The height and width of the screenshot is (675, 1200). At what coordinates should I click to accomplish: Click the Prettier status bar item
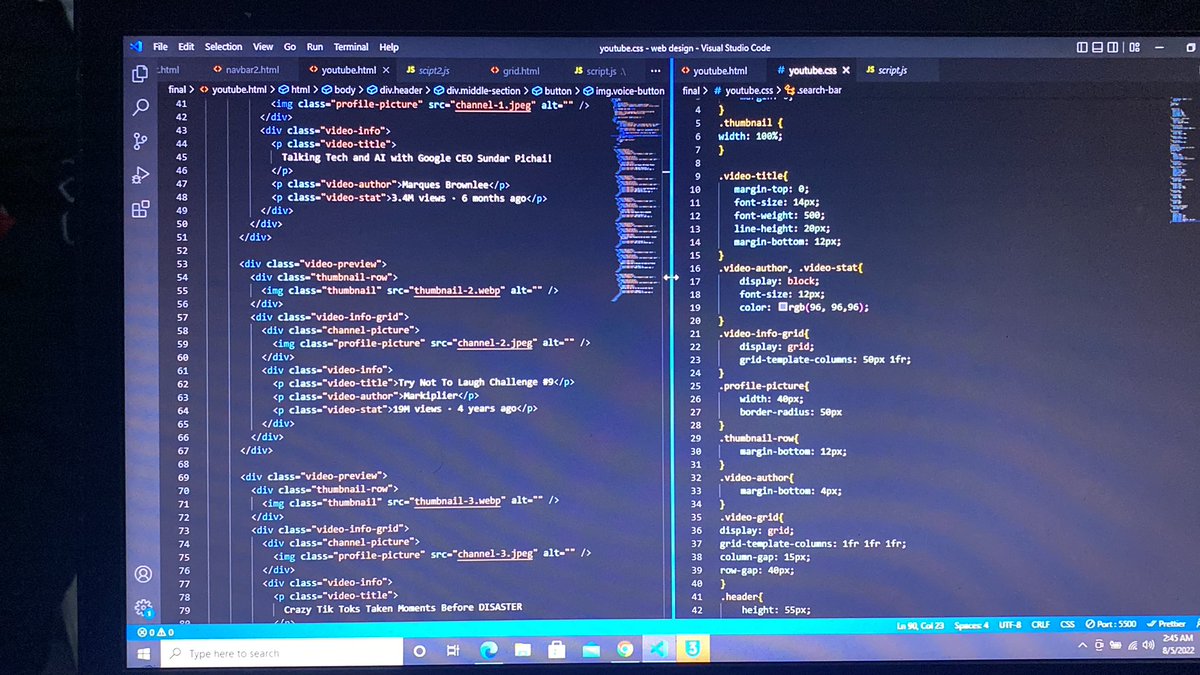tap(1167, 625)
